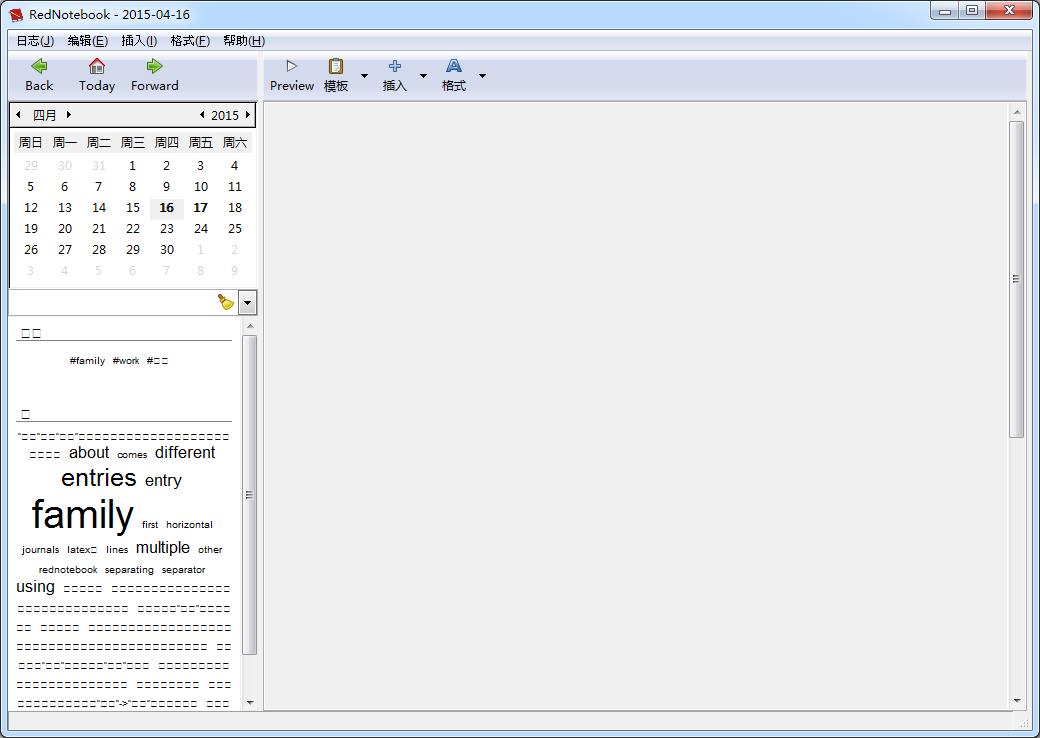Open the 帮助(H) menu
Image resolution: width=1040 pixels, height=738 pixels.
[x=244, y=41]
